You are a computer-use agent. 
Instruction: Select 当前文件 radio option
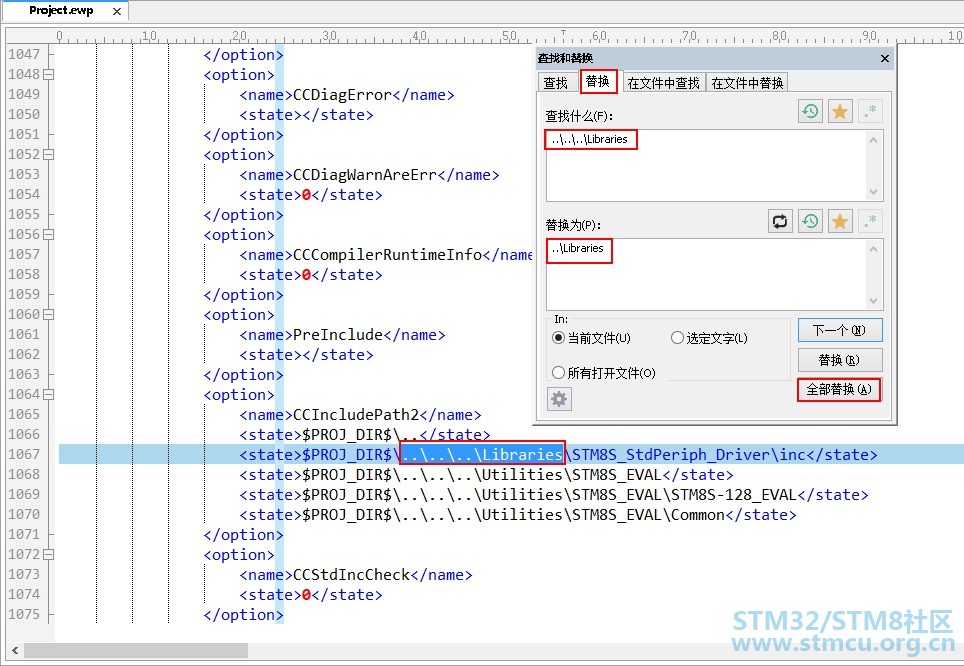(x=591, y=338)
